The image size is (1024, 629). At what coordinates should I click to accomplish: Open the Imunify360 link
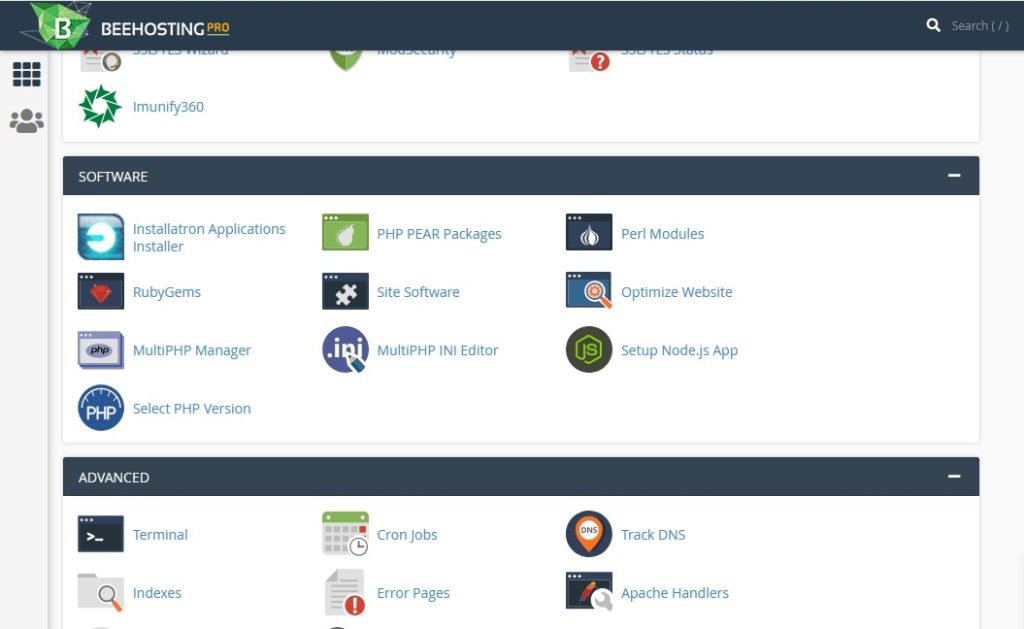click(x=168, y=106)
